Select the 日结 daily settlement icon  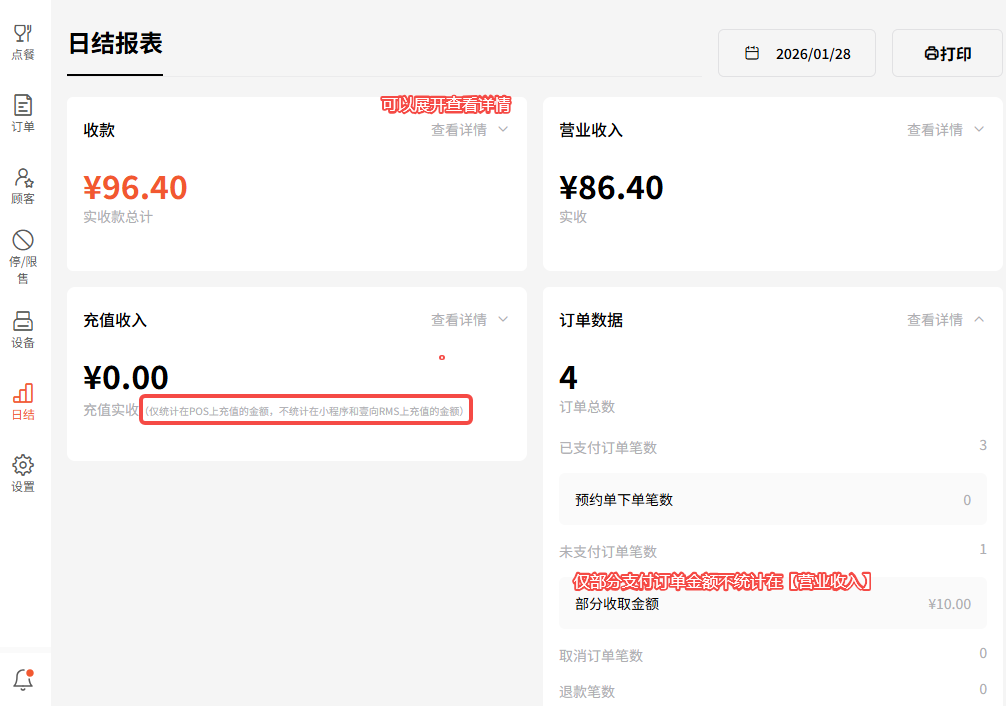point(22,394)
